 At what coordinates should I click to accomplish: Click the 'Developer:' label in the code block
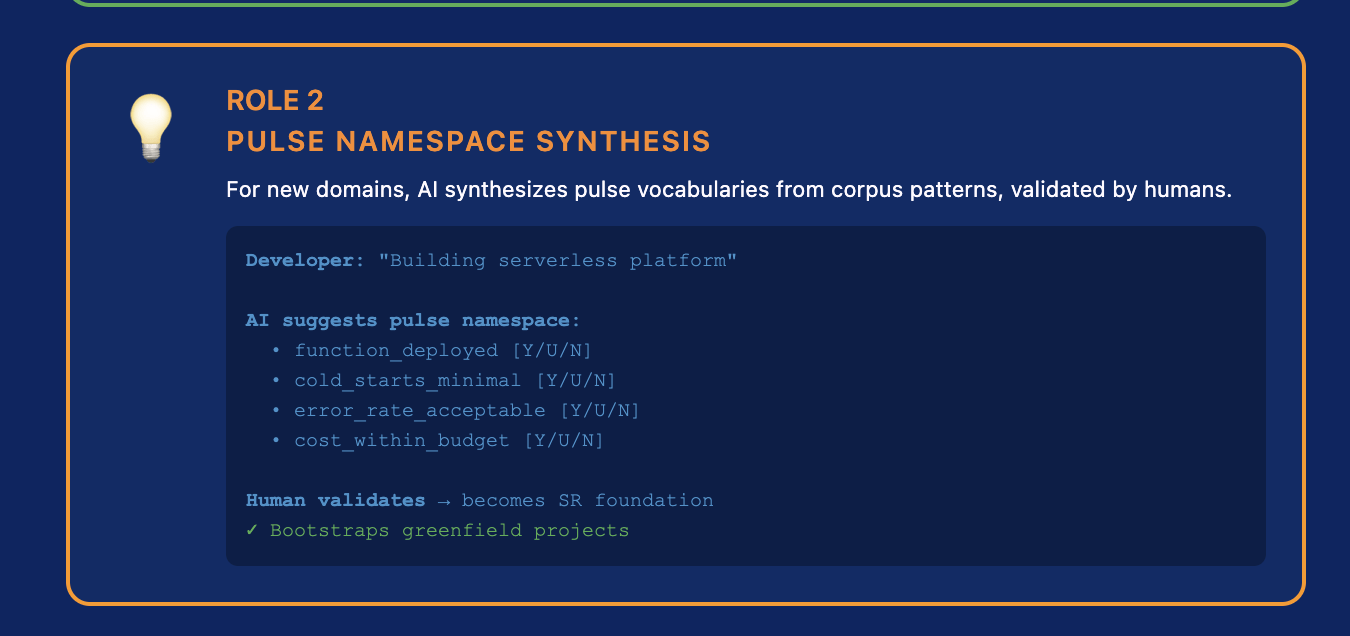[x=306, y=261]
